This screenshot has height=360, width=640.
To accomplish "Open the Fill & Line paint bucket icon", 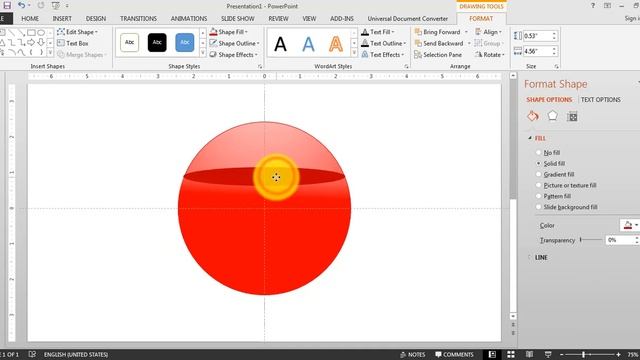I will point(533,116).
